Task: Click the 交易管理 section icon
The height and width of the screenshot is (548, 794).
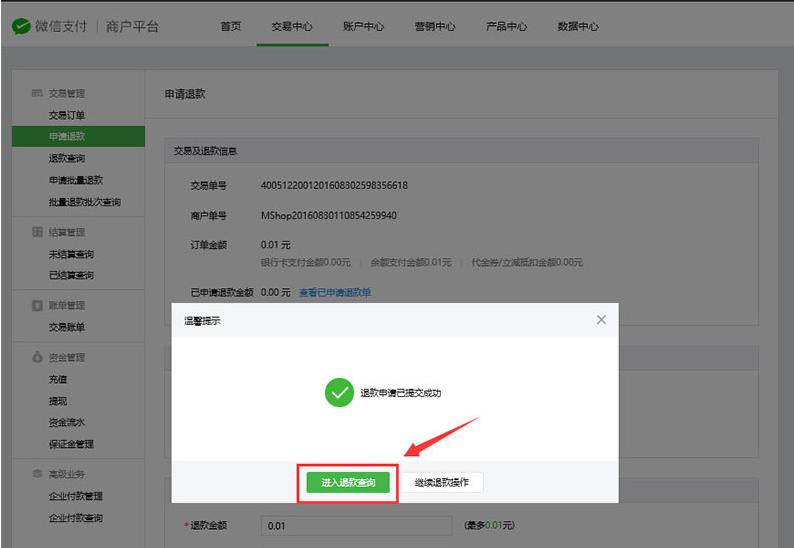Action: tap(37, 93)
